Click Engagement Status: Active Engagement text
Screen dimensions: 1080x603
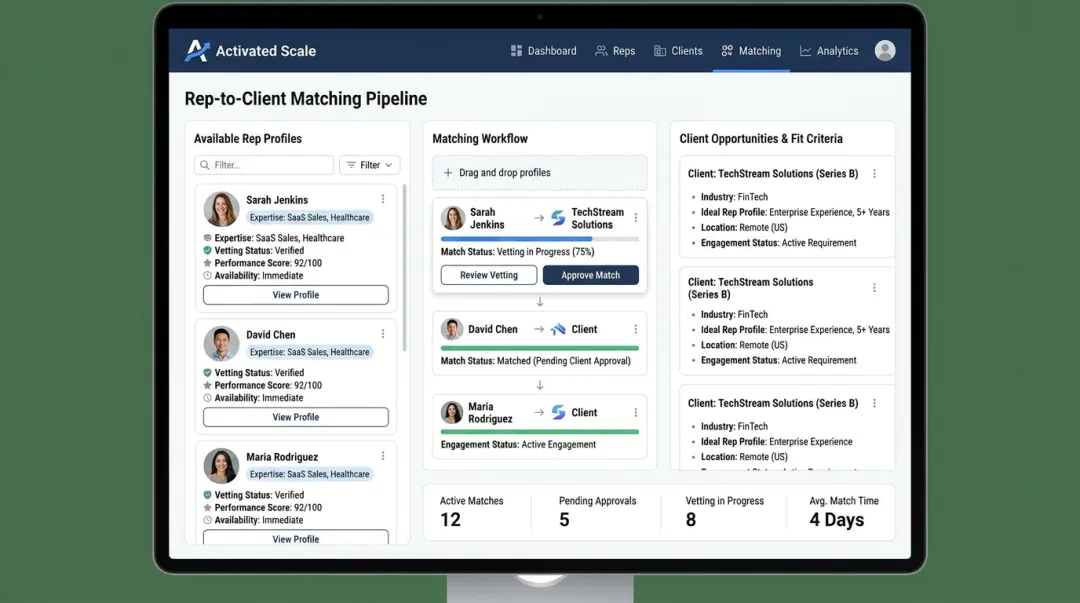[x=519, y=444]
